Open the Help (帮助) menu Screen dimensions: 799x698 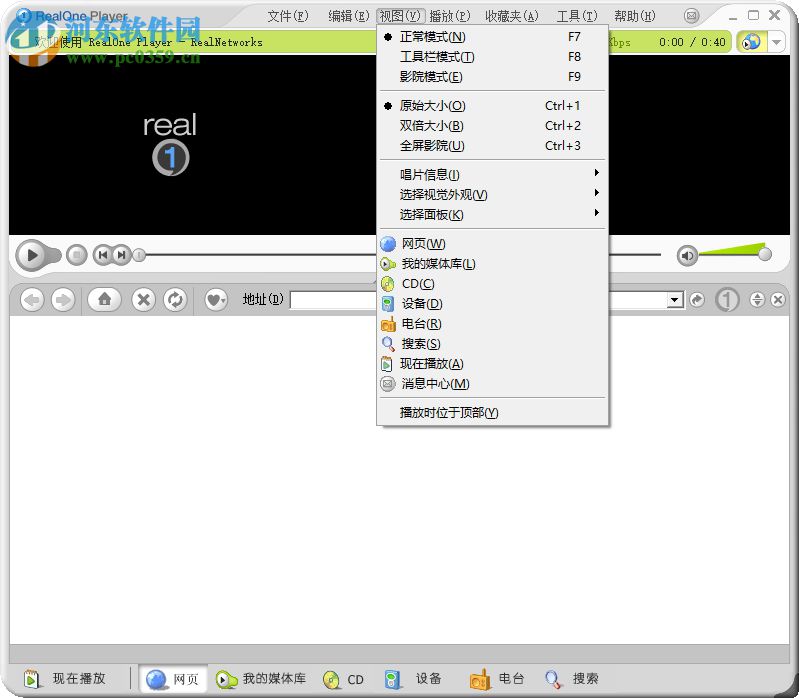634,16
